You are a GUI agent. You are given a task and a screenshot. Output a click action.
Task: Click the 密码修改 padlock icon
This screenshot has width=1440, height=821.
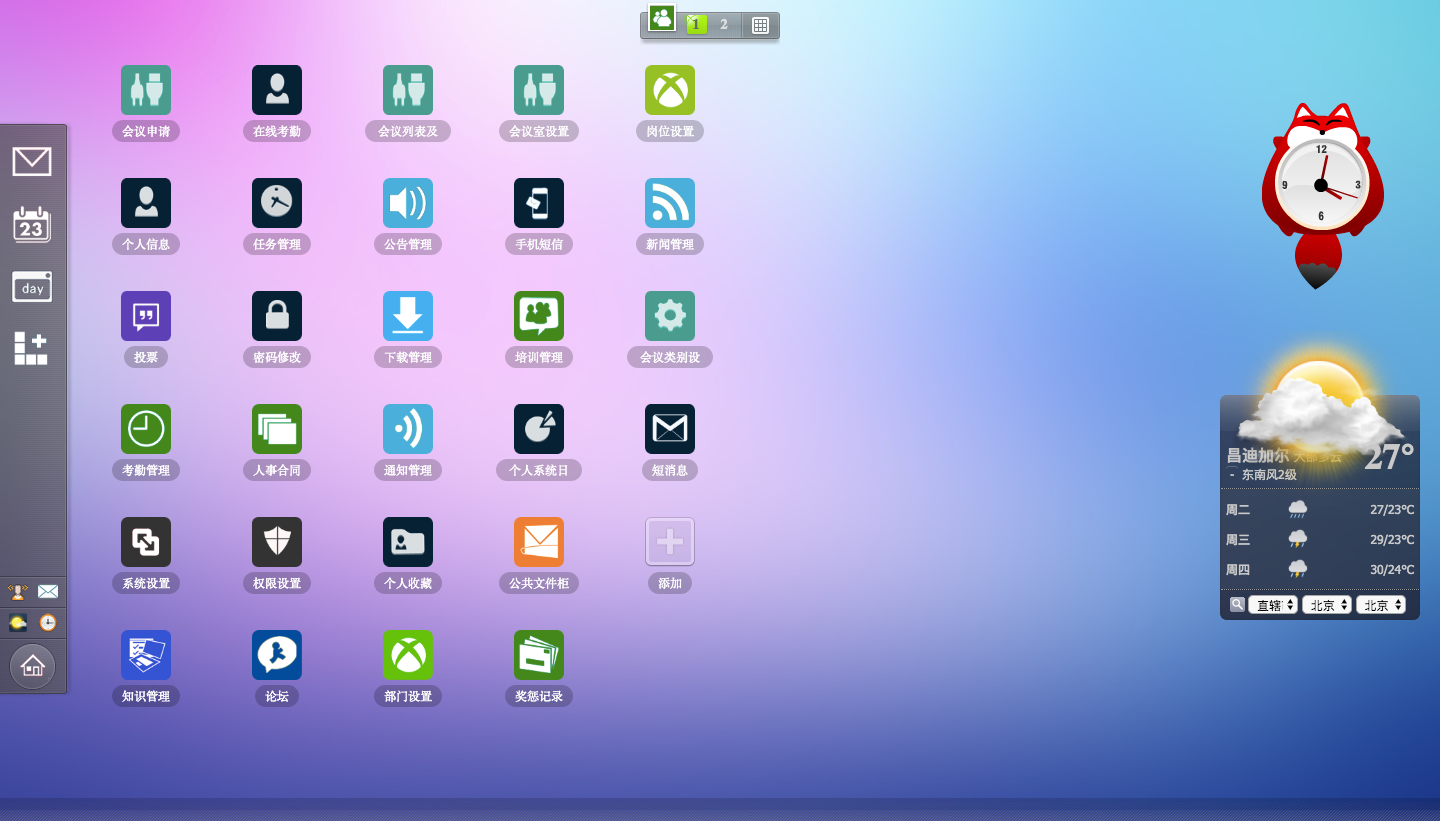(277, 316)
